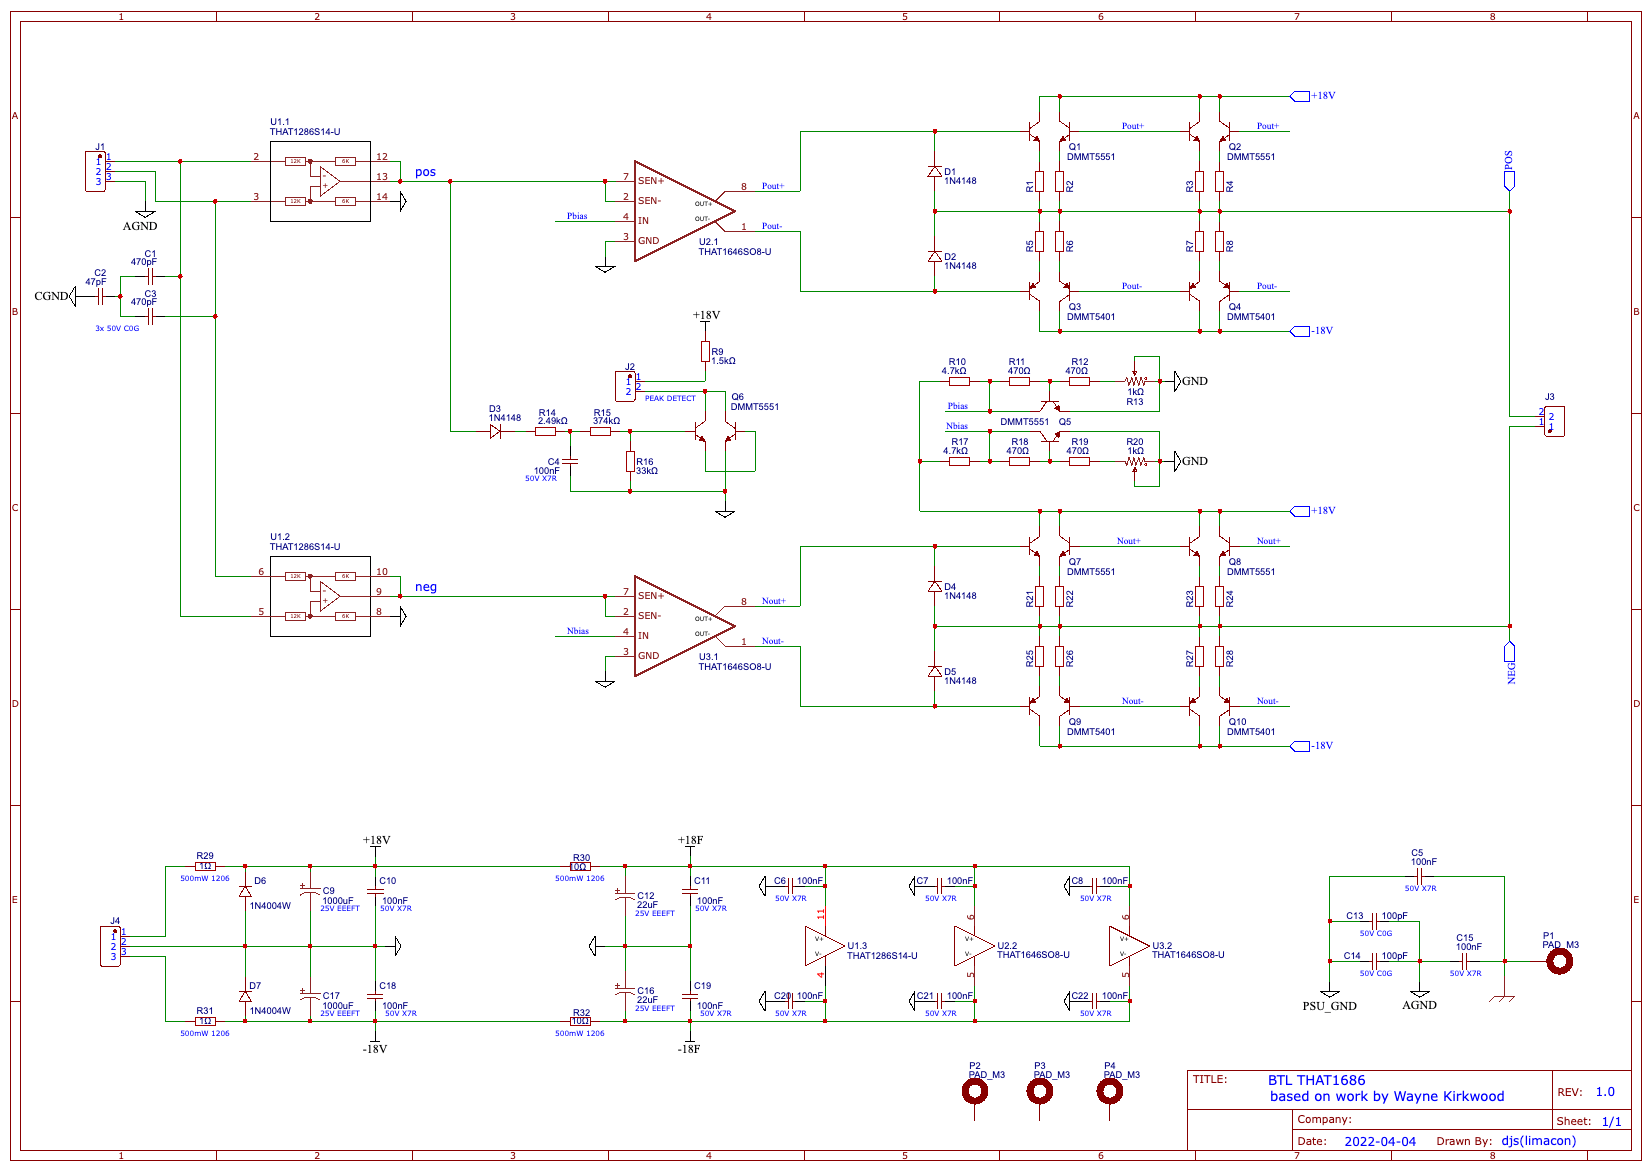Click the '-18F' supply label
The width and height of the screenshot is (1652, 1171).
point(688,1049)
